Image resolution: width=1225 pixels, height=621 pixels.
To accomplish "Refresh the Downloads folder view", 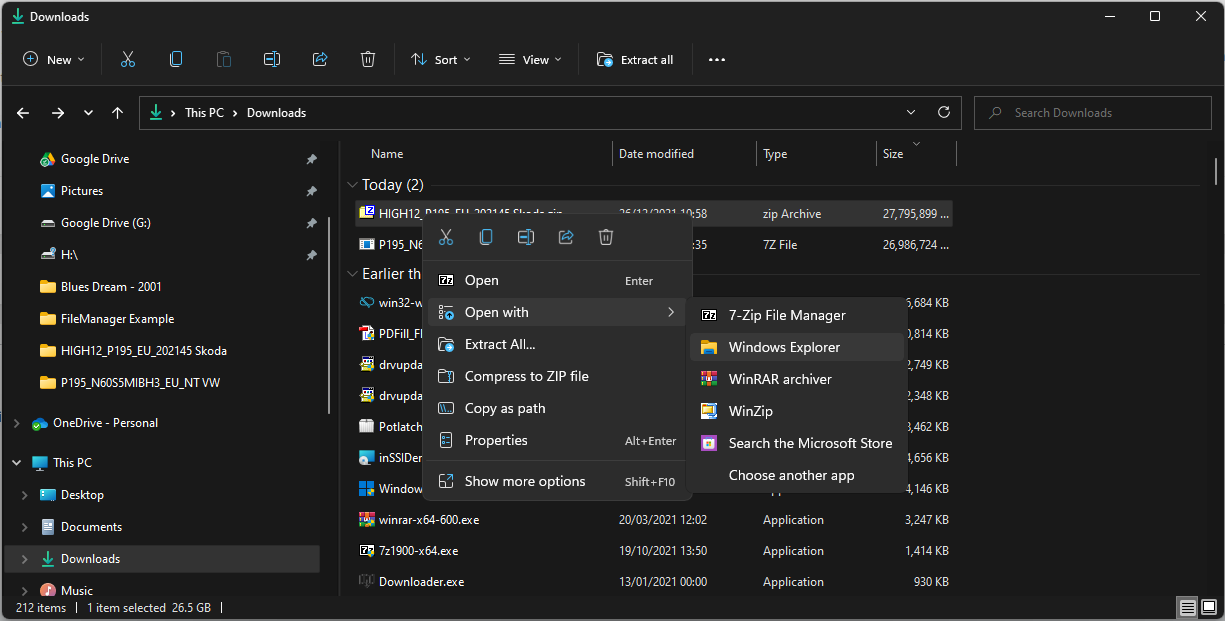I will [x=943, y=113].
